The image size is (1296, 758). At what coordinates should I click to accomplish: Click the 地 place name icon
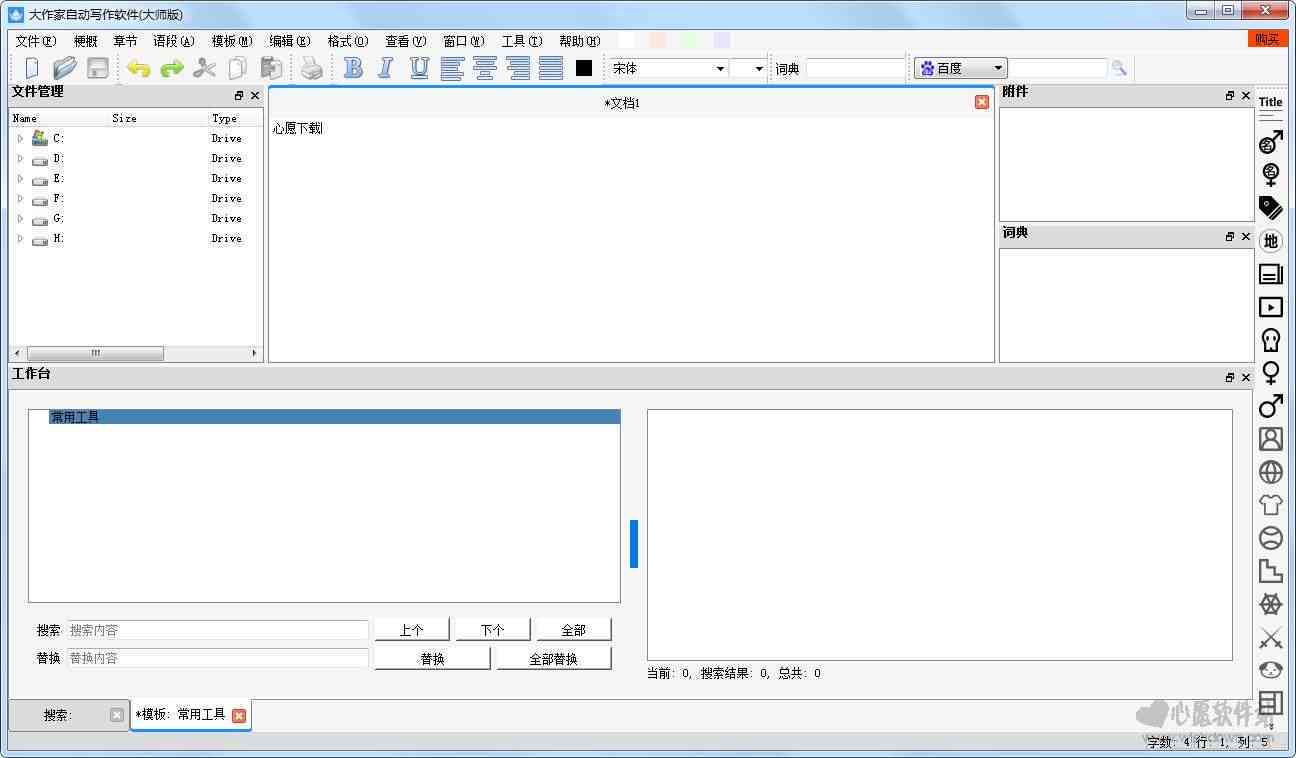click(x=1270, y=241)
